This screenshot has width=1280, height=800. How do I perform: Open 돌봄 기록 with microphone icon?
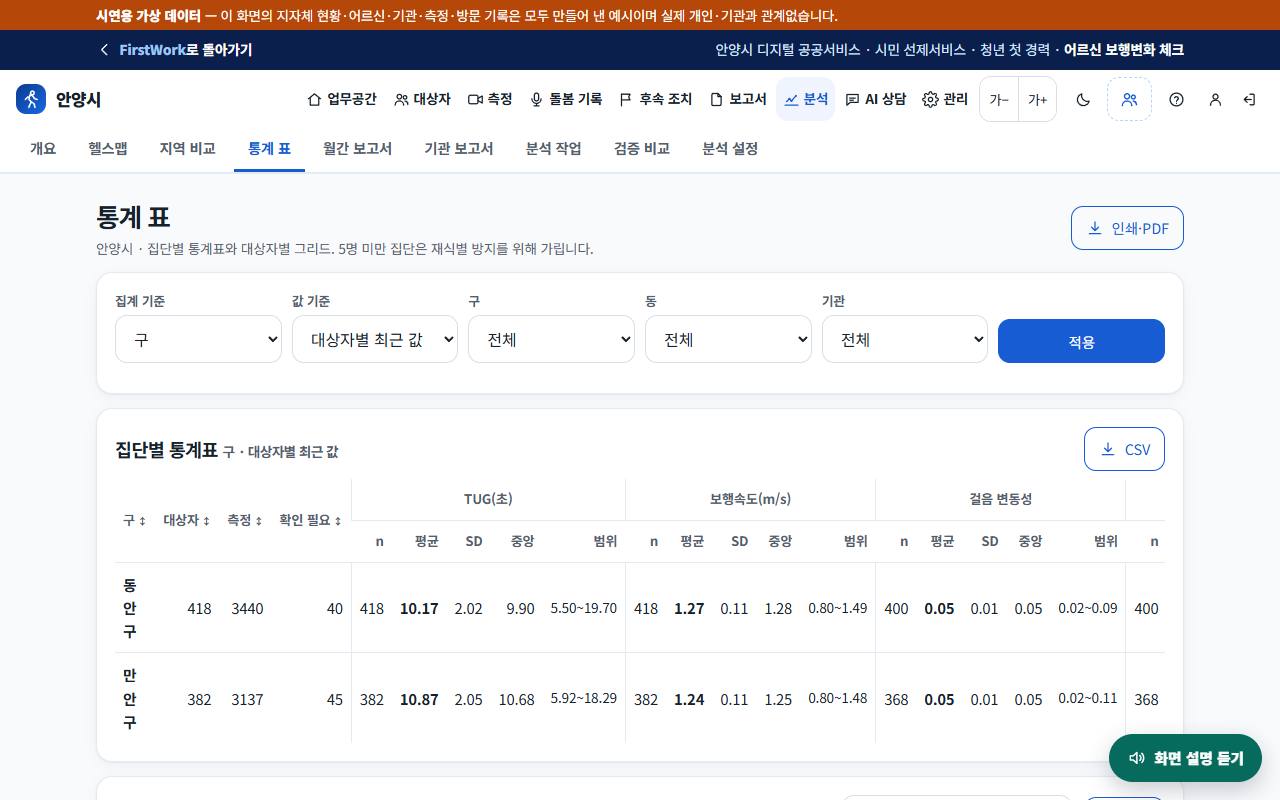click(566, 99)
